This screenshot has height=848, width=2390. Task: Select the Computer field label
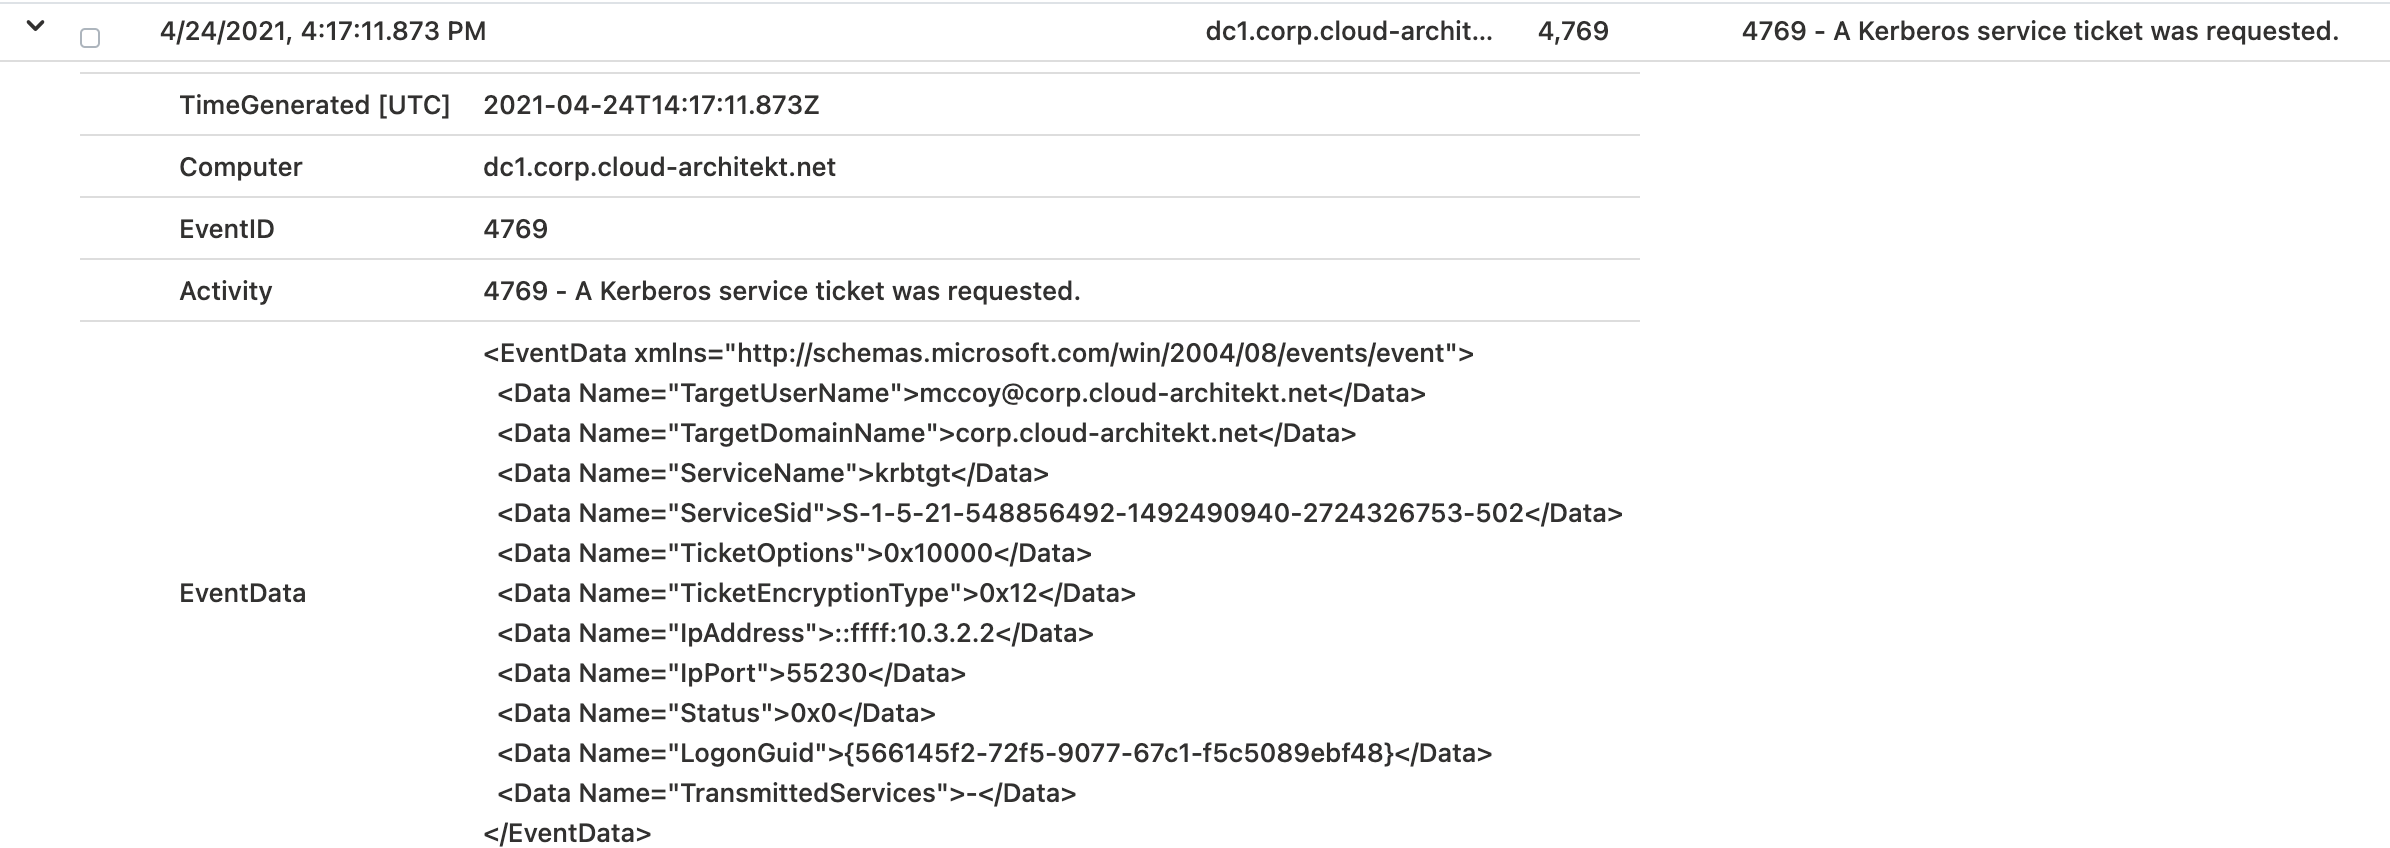pyautogui.click(x=241, y=167)
